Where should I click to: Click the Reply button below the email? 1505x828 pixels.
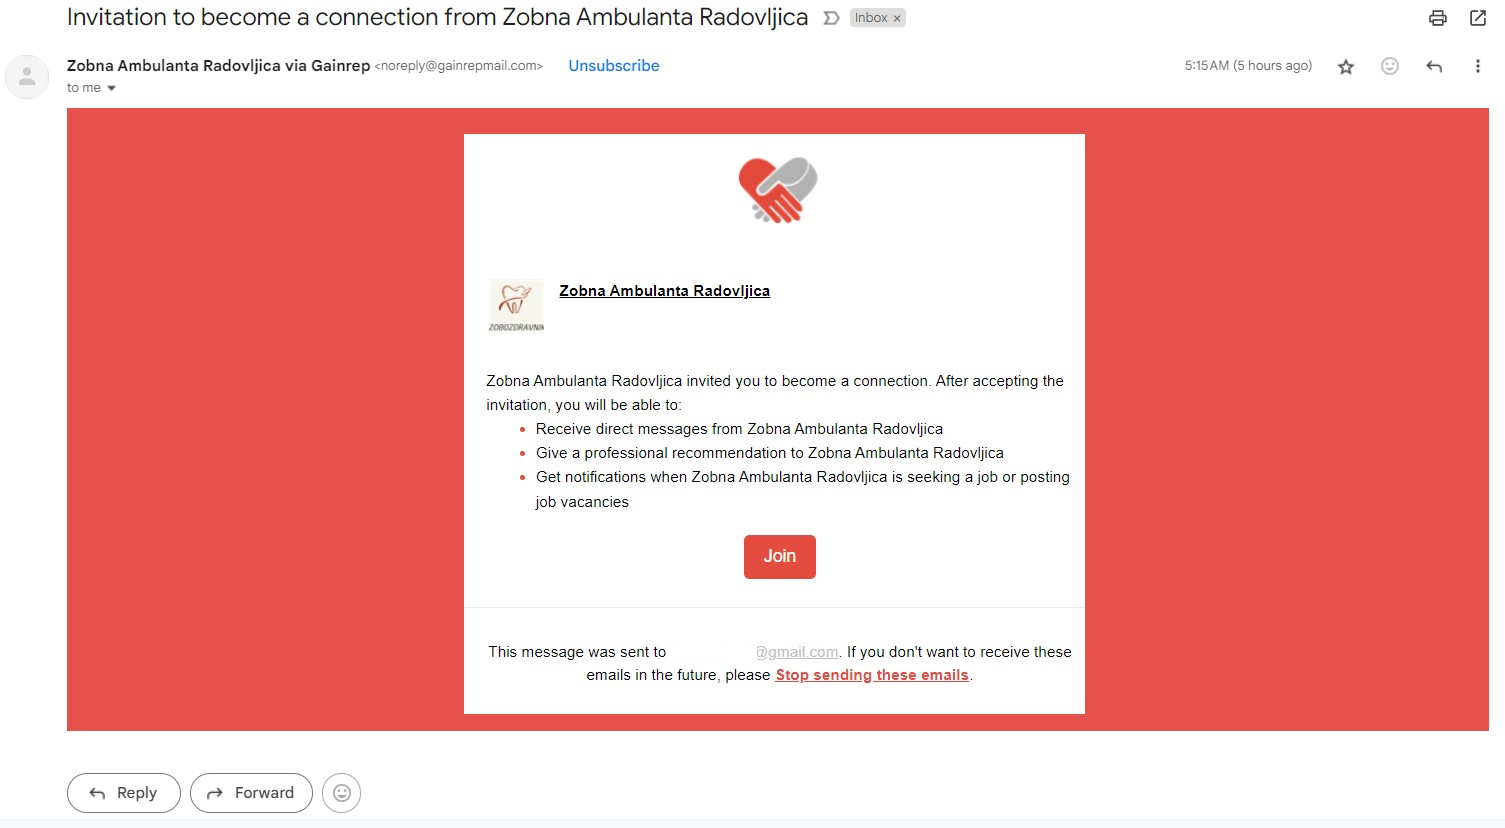pyautogui.click(x=124, y=793)
